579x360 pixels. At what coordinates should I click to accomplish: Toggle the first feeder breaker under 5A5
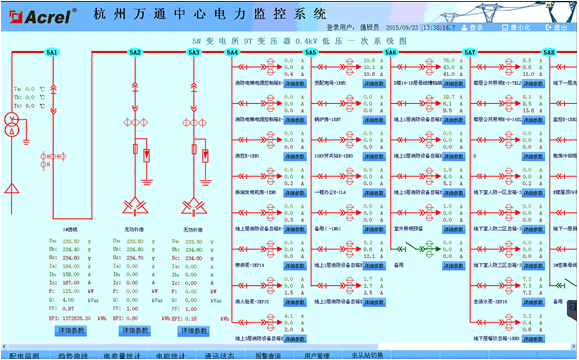(x=331, y=67)
